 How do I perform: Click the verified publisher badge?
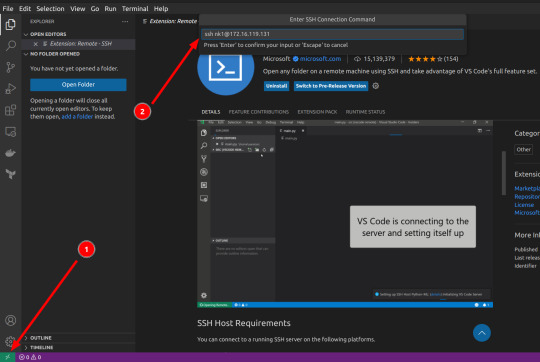295,59
